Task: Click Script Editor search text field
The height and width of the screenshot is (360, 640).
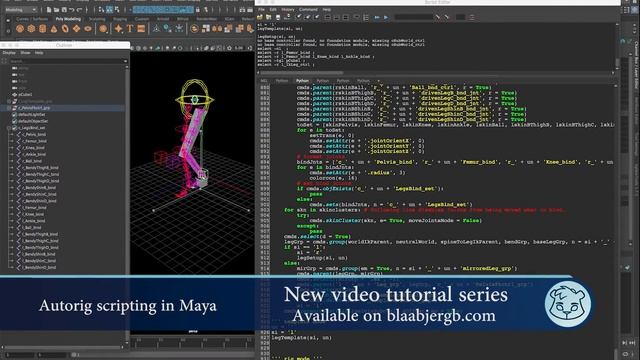Action: (414, 17)
